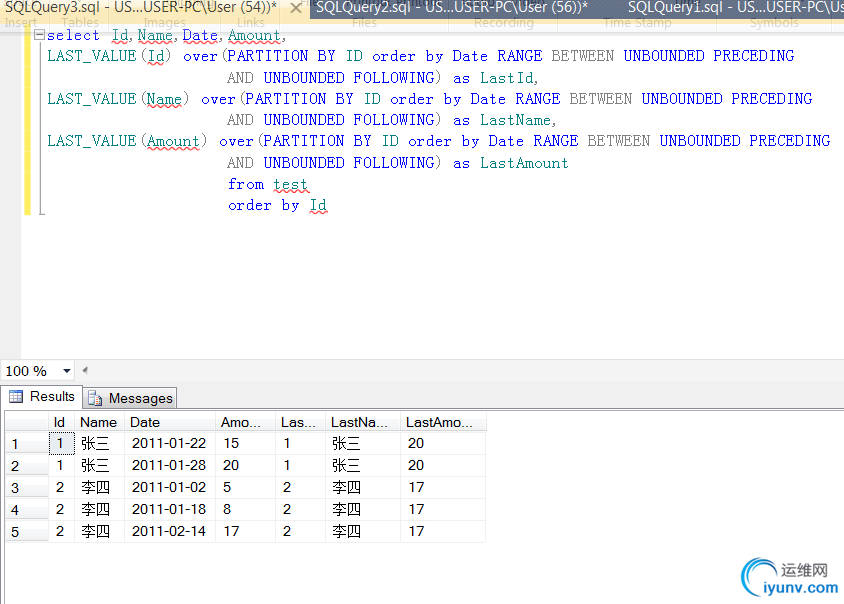Click the word 'test' in the query
Viewport: 844px width, 604px height.
pos(291,184)
